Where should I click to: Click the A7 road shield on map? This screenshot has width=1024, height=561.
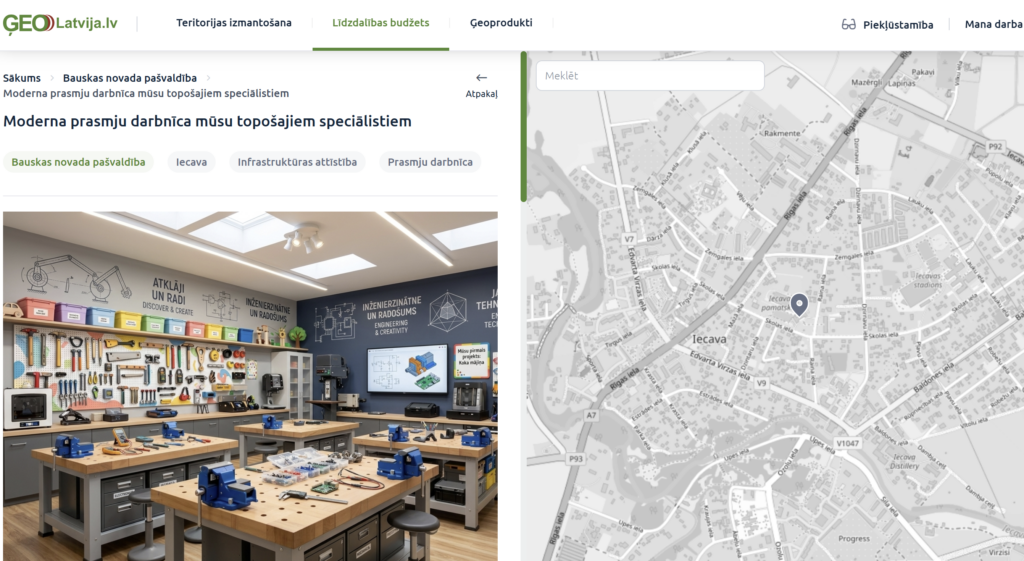[x=592, y=415]
